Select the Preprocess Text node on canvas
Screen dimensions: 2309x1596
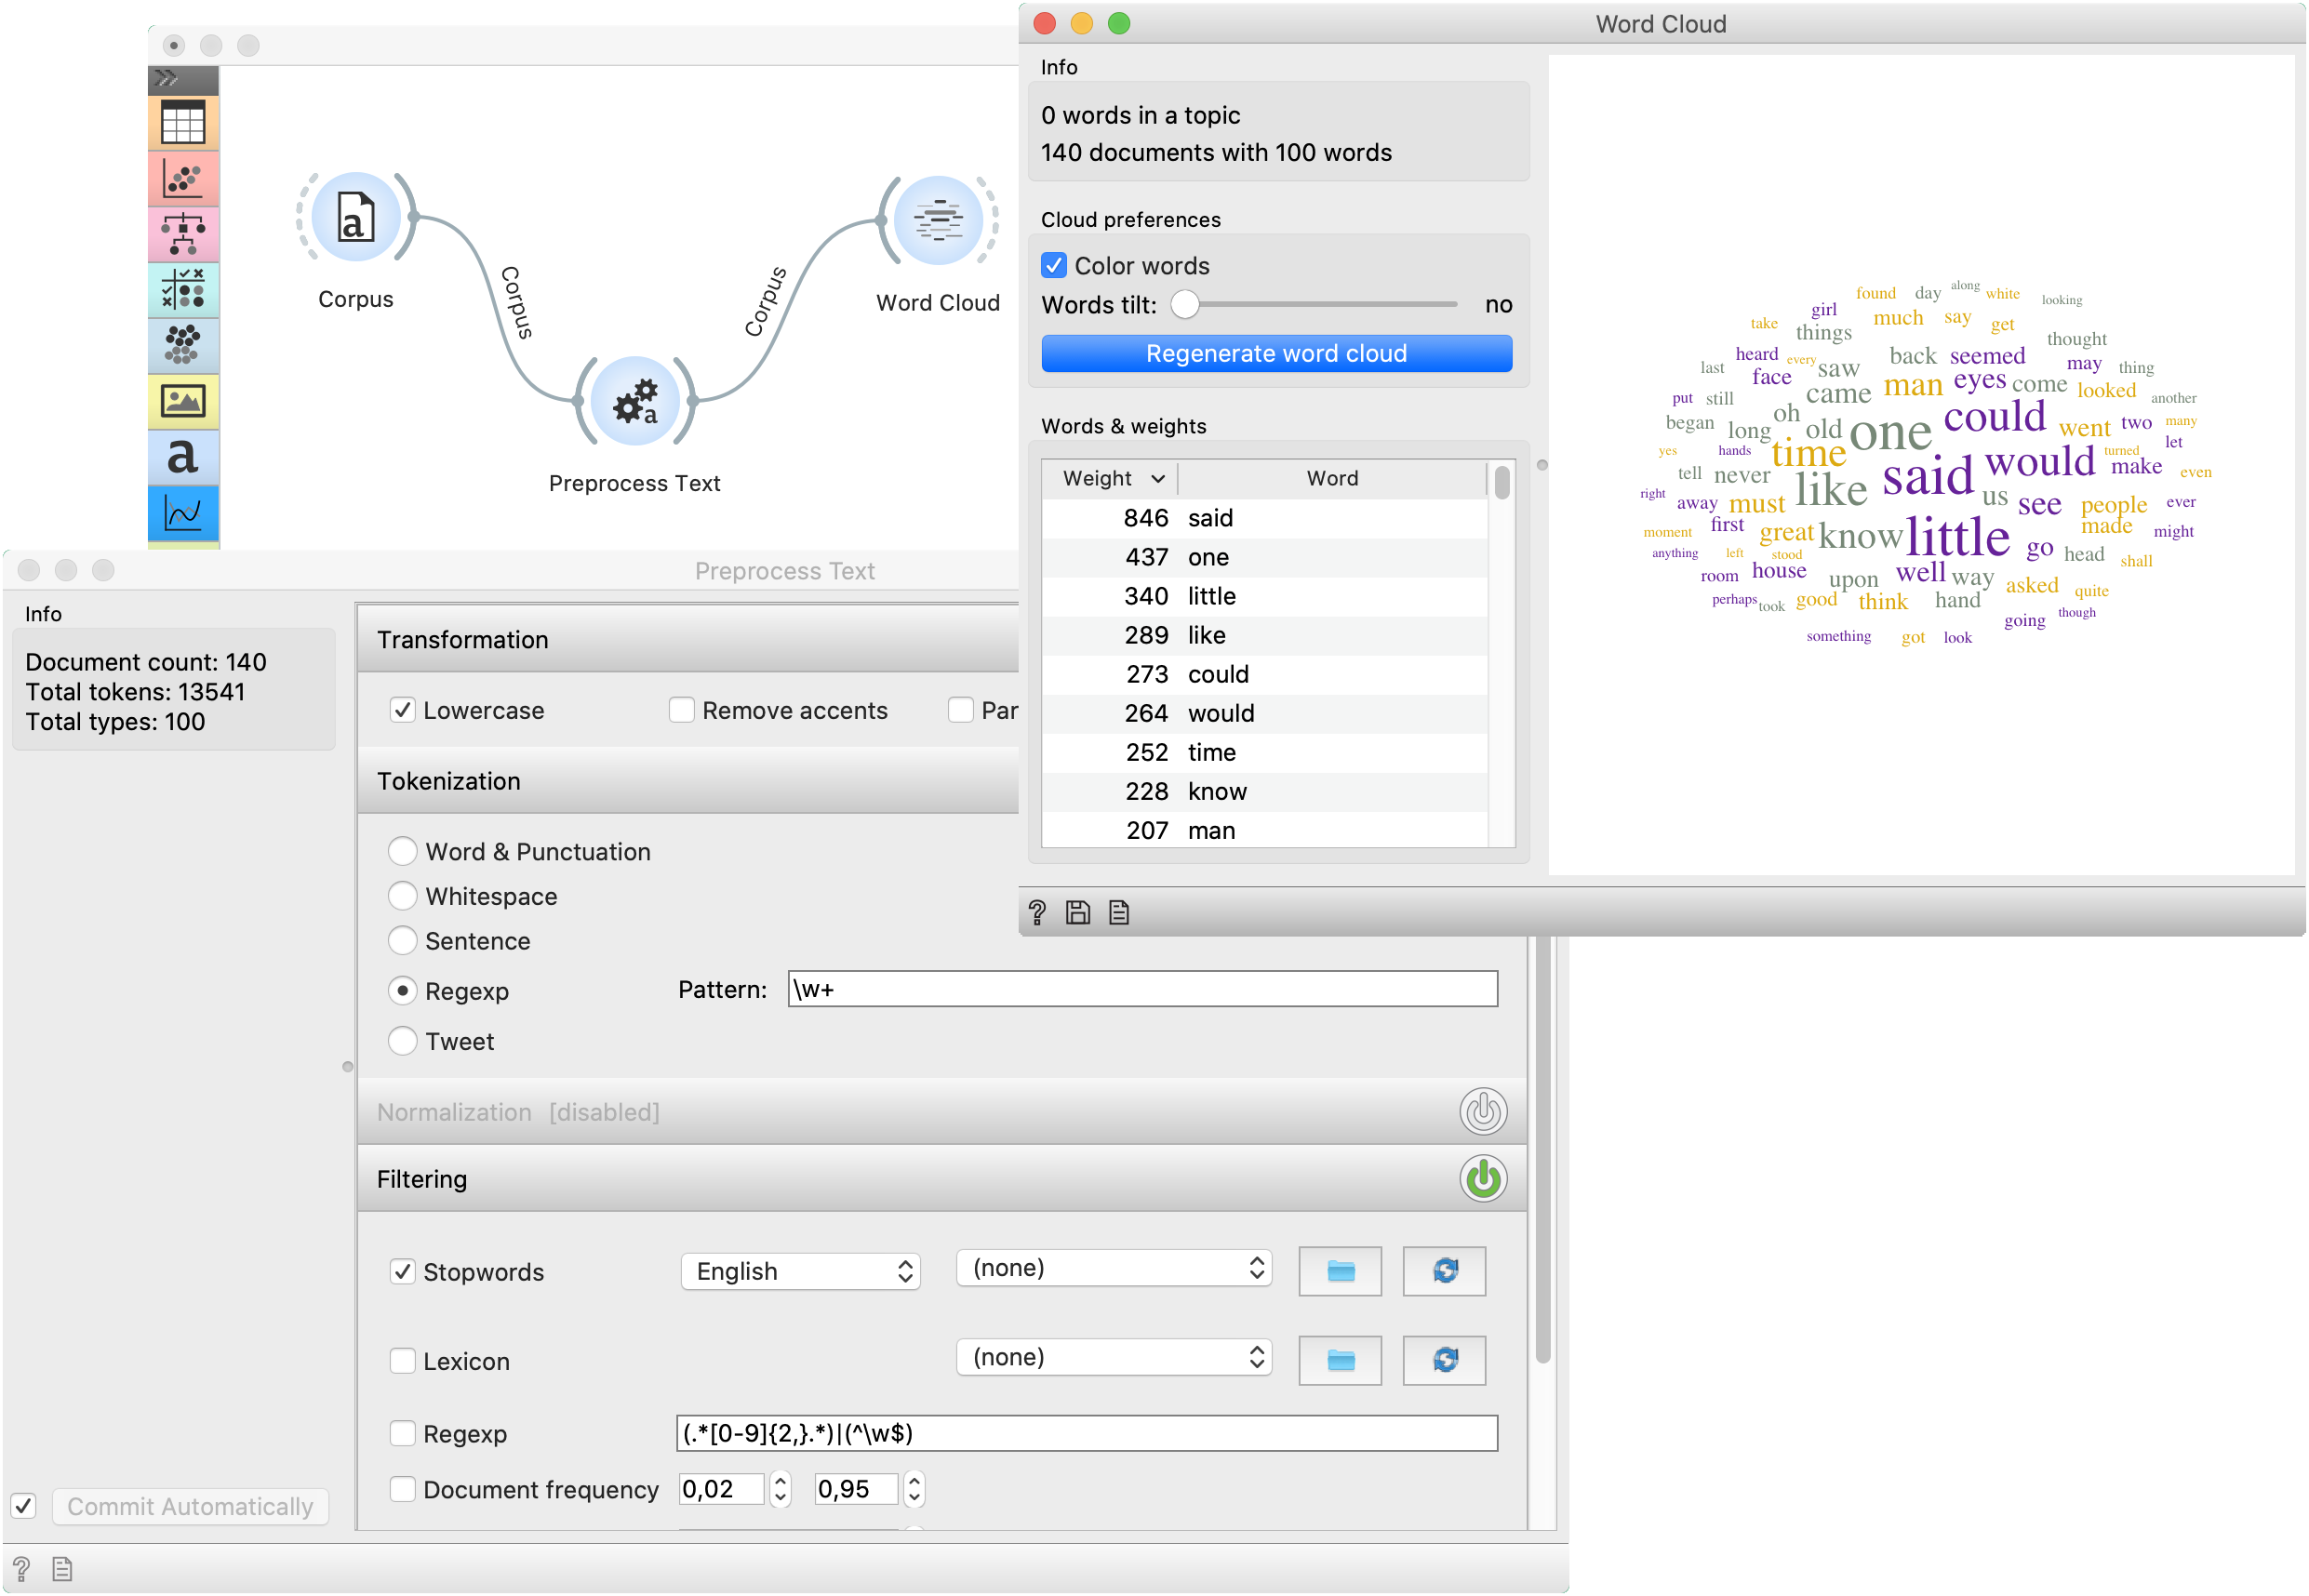[635, 401]
